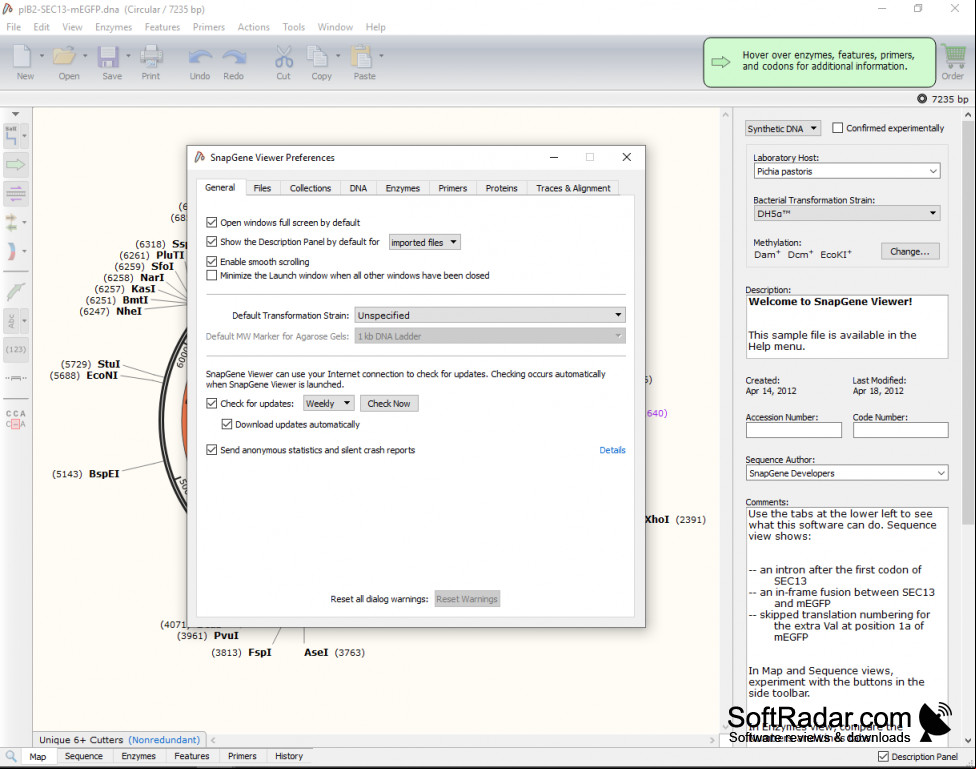Expand the Open button dropdown arrow
This screenshot has width=976, height=769.
(85, 55)
